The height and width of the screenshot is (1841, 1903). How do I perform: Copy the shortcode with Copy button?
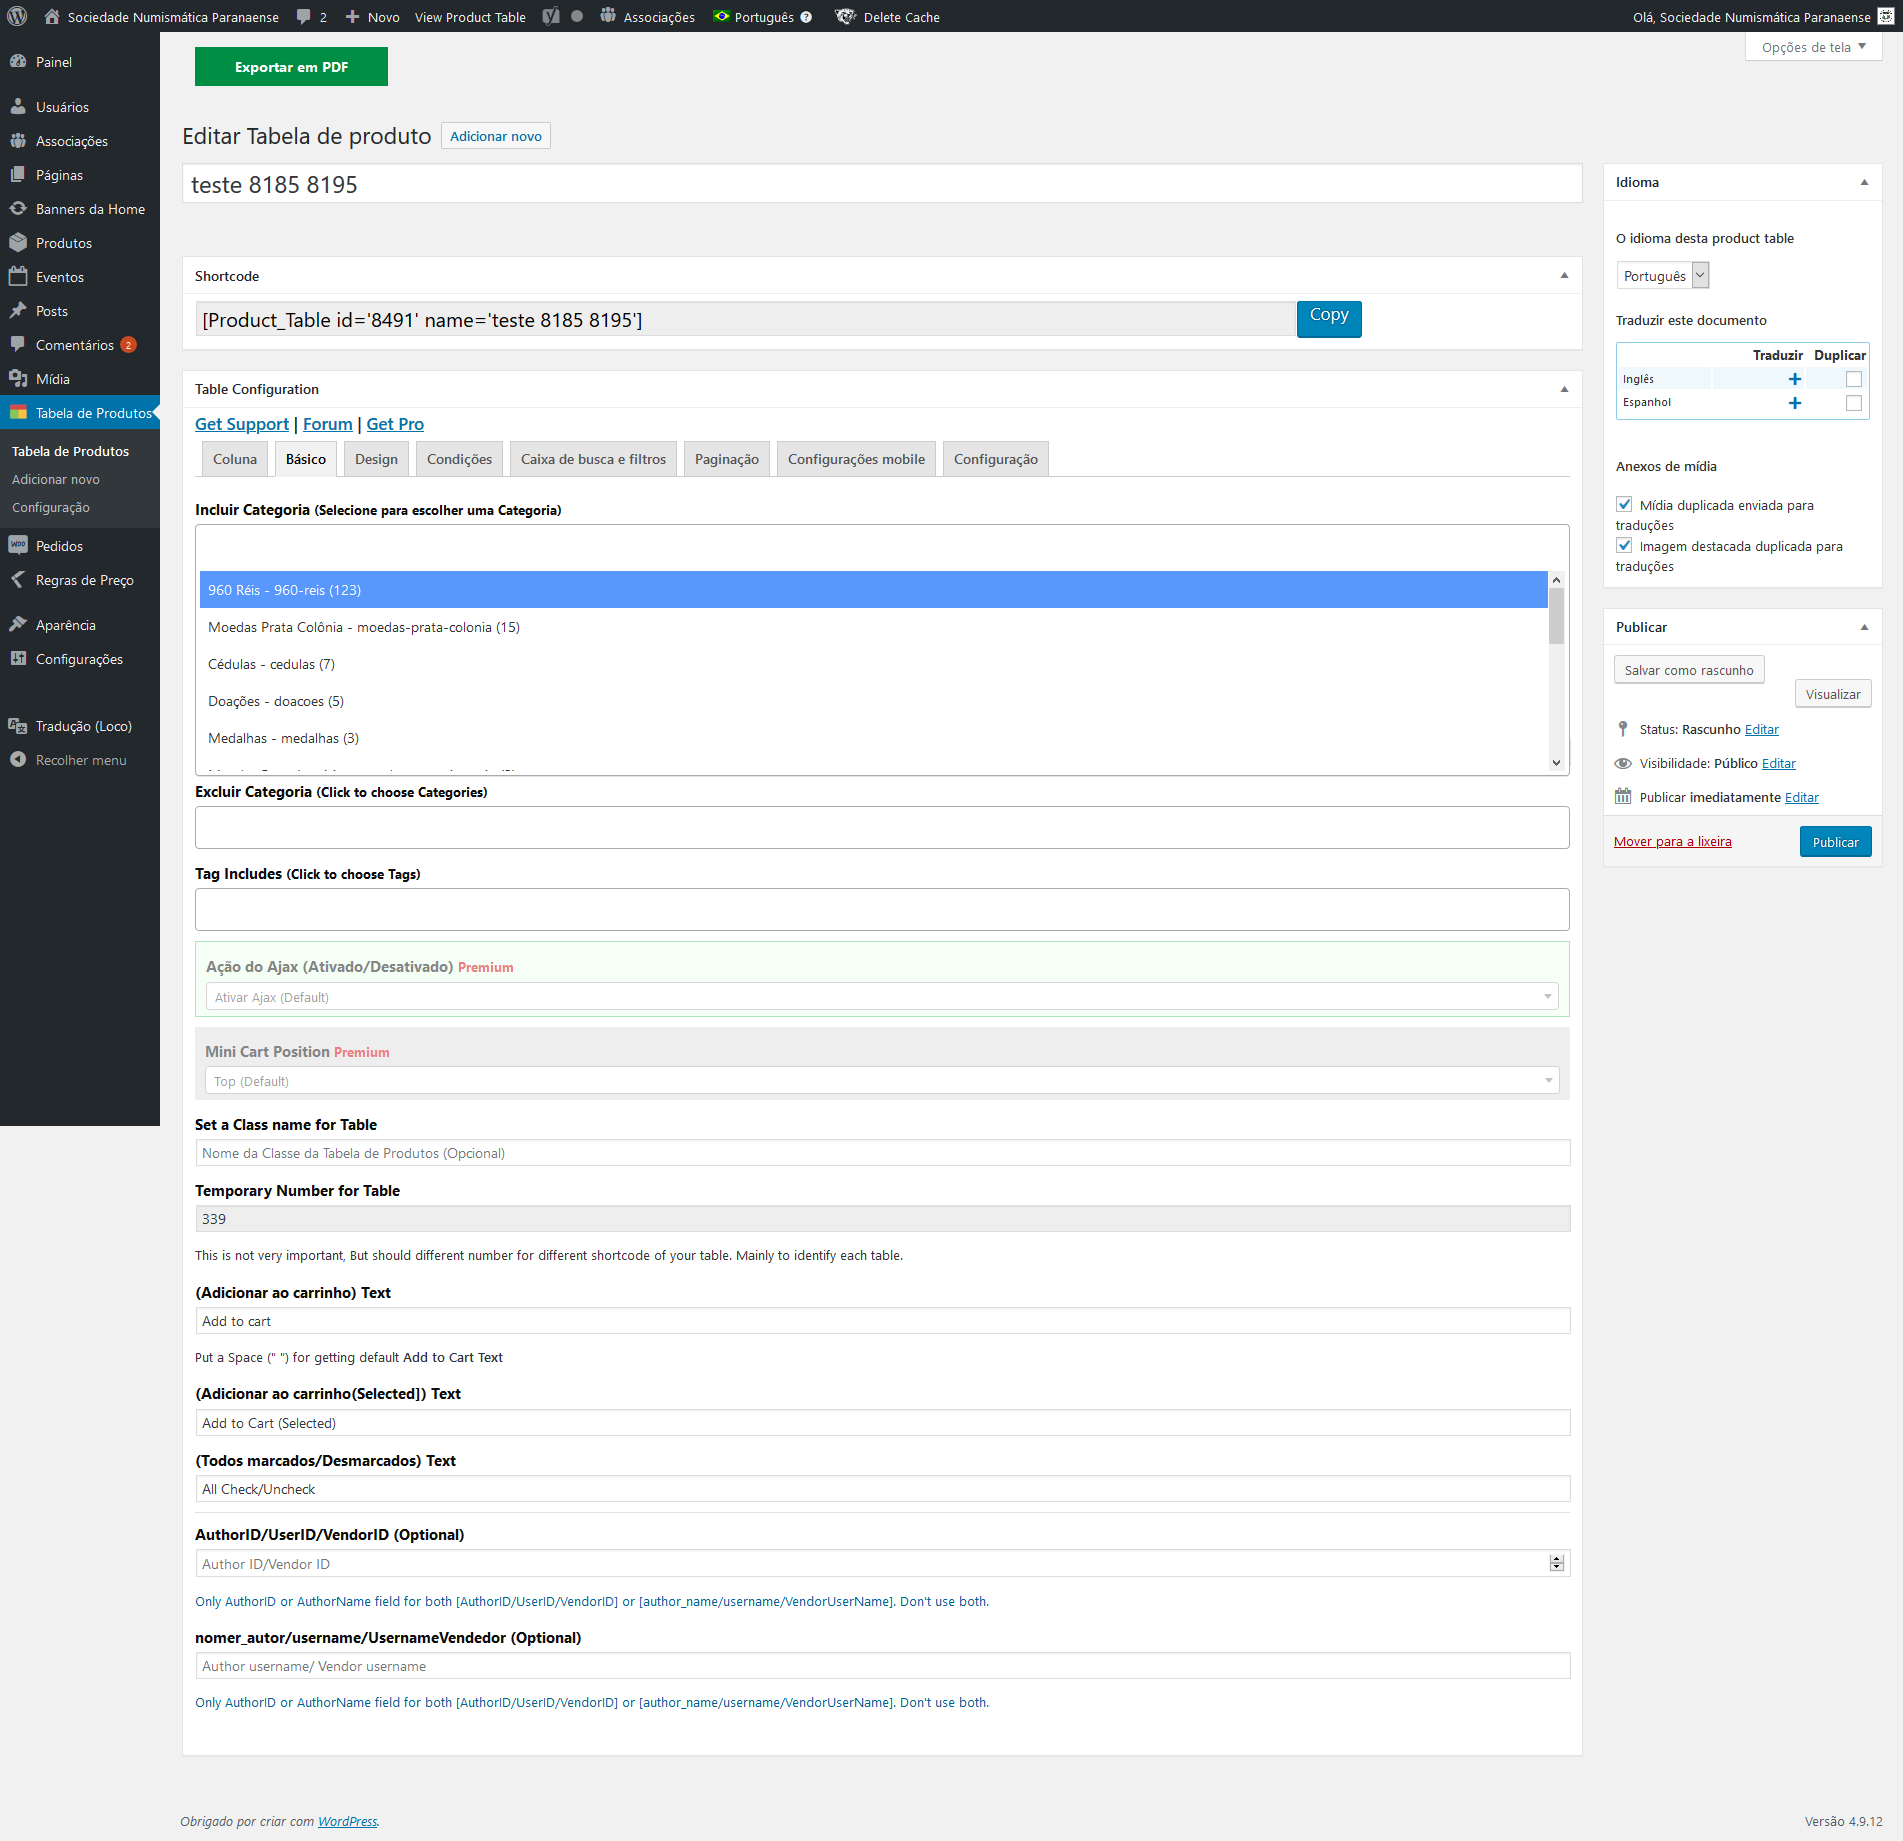[x=1329, y=319]
